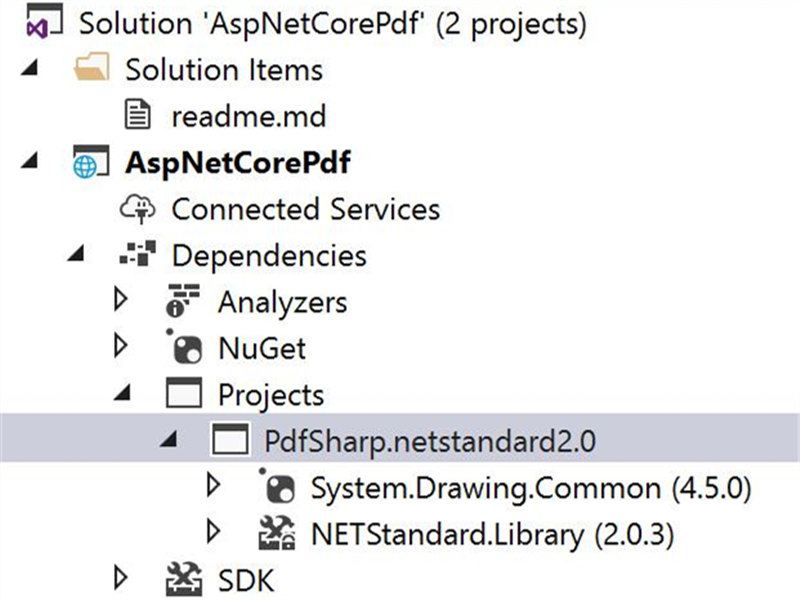Select the Projects tree item
The width and height of the screenshot is (800, 600).
pyautogui.click(x=271, y=394)
